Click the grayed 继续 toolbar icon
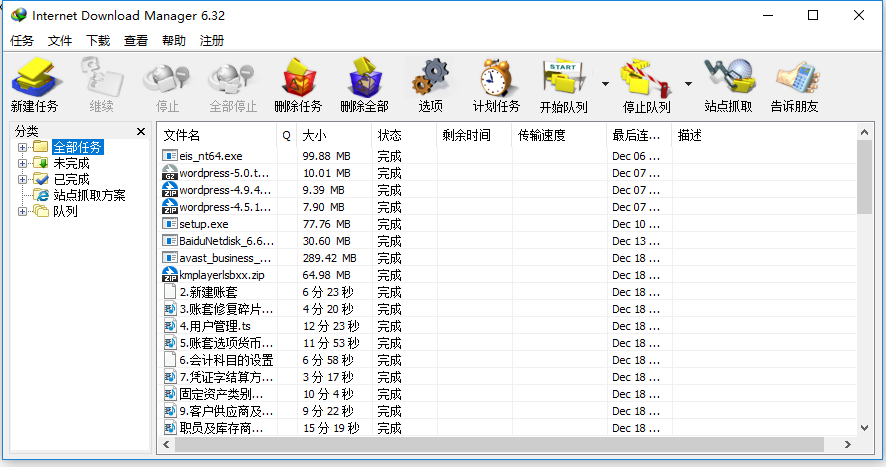This screenshot has height=467, width=886. tap(102, 77)
